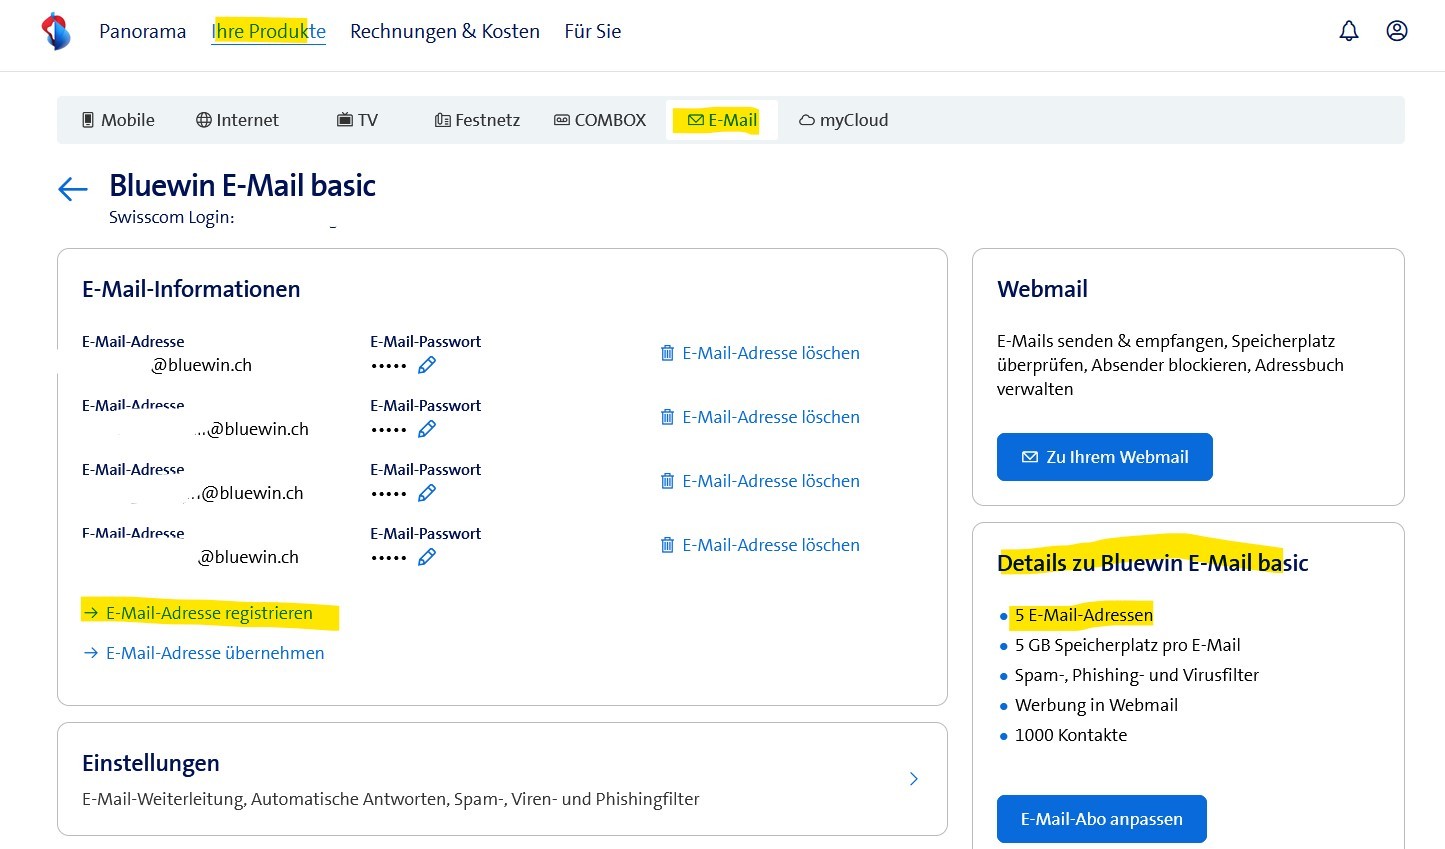Image resolution: width=1445 pixels, height=849 pixels.
Task: Edit password of second email address
Action: click(427, 430)
